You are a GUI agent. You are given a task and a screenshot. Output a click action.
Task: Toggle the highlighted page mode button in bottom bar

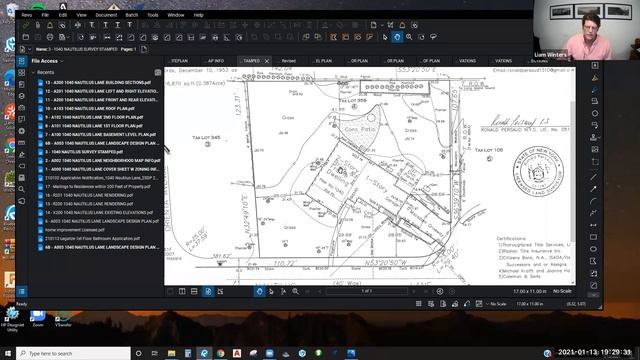[x=208, y=291]
